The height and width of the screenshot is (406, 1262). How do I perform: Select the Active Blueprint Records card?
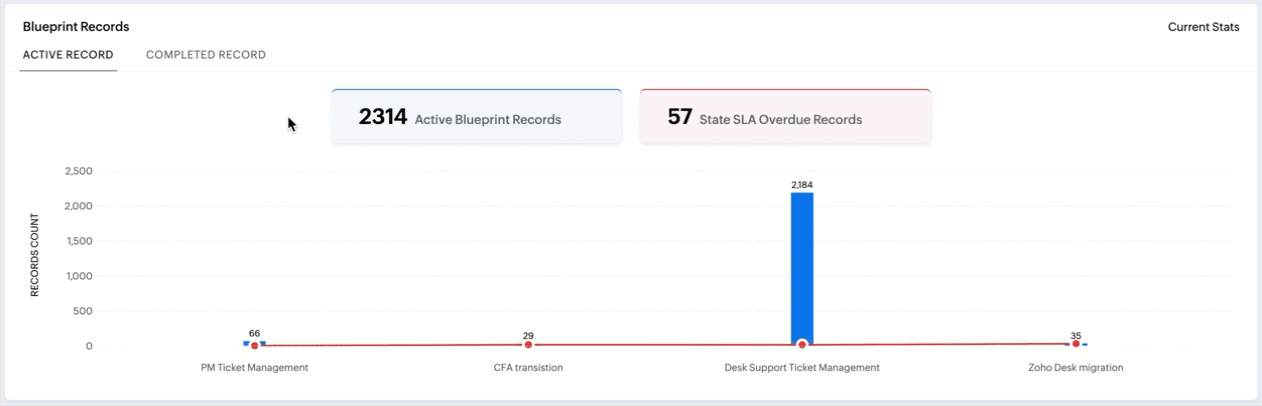coord(476,117)
